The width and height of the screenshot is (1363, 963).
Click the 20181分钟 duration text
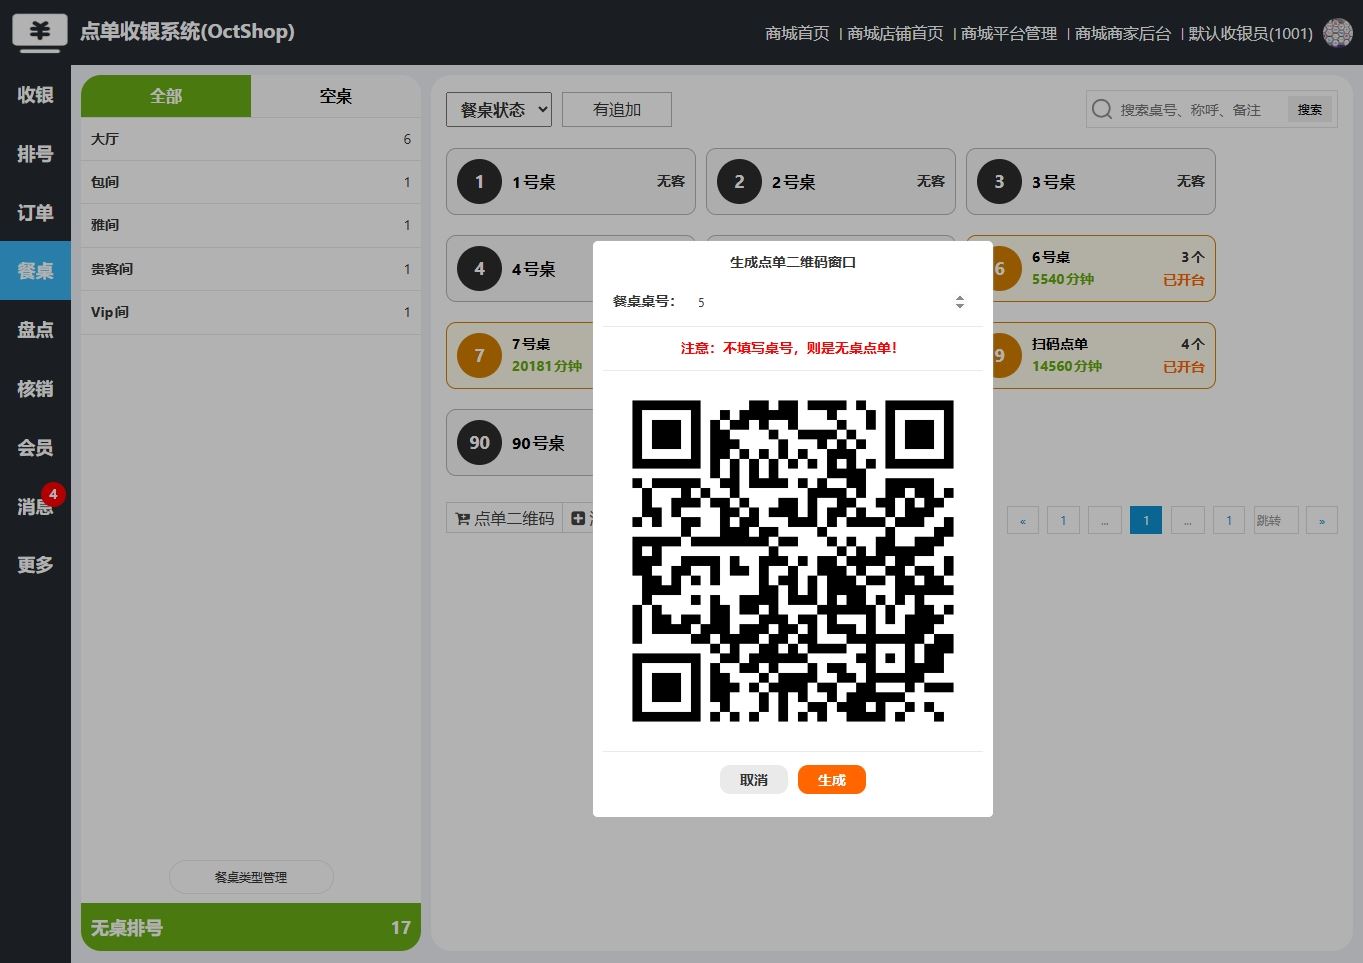547,366
